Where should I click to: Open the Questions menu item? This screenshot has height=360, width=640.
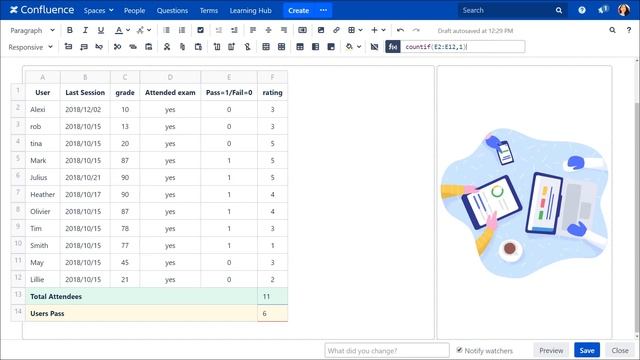pos(172,11)
